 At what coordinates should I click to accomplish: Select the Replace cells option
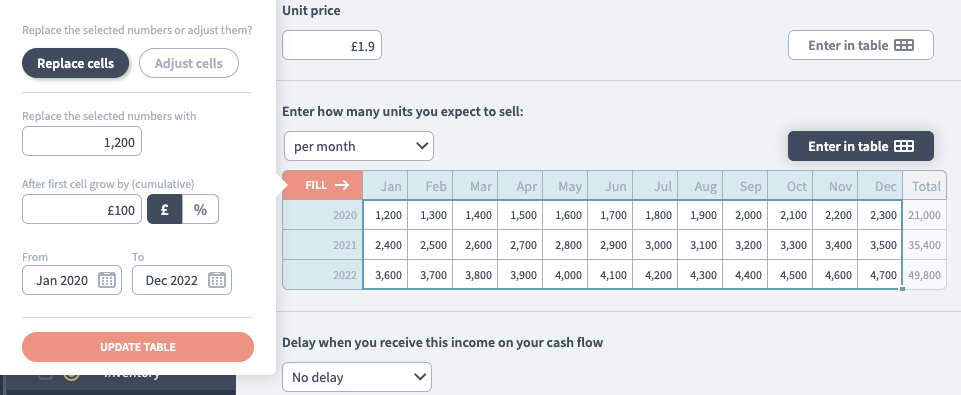pyautogui.click(x=75, y=63)
